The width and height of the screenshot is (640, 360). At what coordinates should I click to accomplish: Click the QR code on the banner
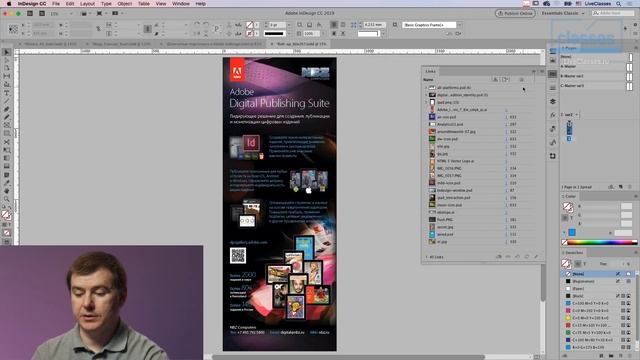pos(238,256)
